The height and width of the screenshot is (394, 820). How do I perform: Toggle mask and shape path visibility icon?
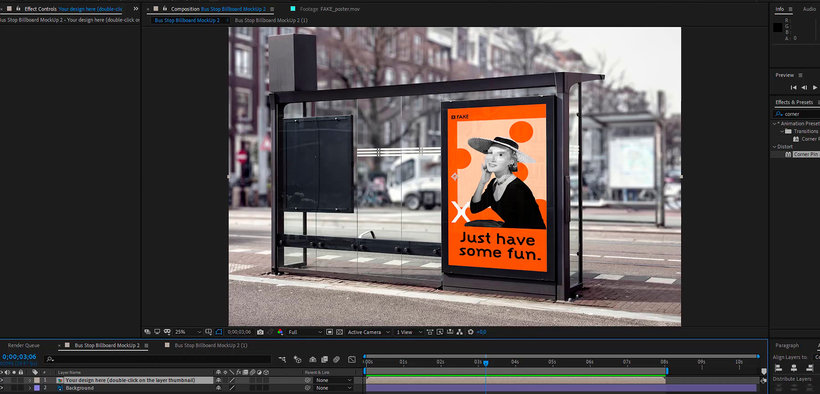click(x=219, y=332)
